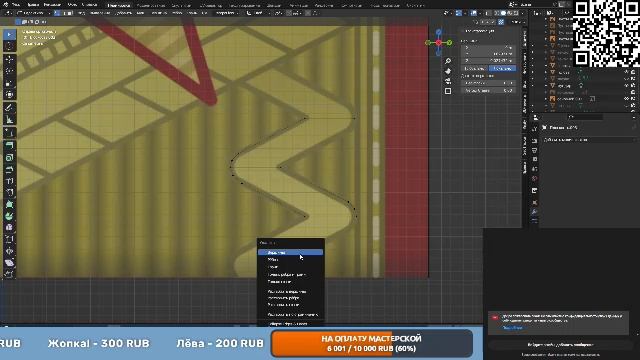The width and height of the screenshot is (640, 360).
Task: Select the Edge Slide tool
Action: (x=9, y=239)
